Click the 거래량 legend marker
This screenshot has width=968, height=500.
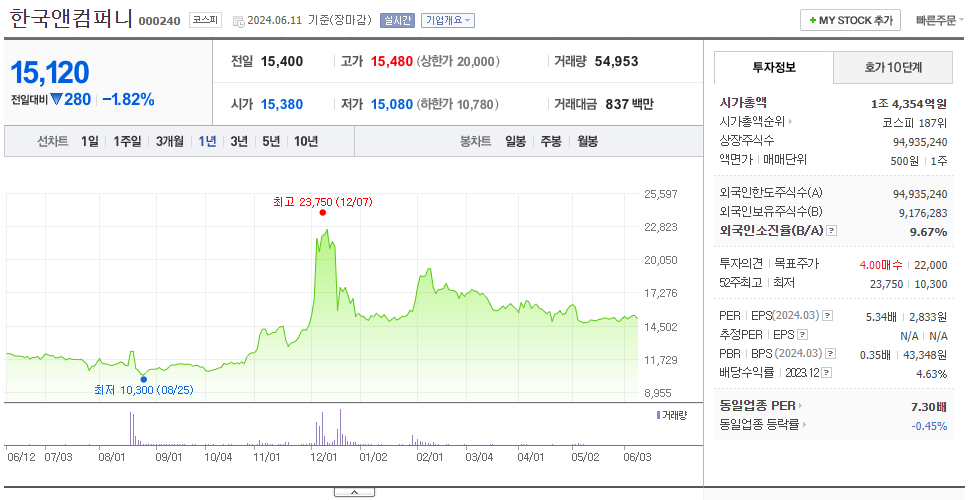(658, 415)
